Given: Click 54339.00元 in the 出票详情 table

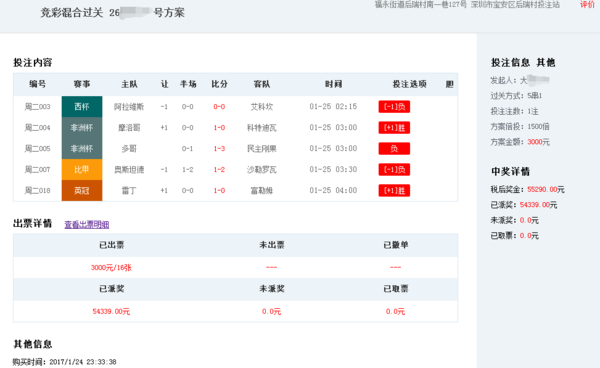Looking at the screenshot, I should click(x=111, y=312).
